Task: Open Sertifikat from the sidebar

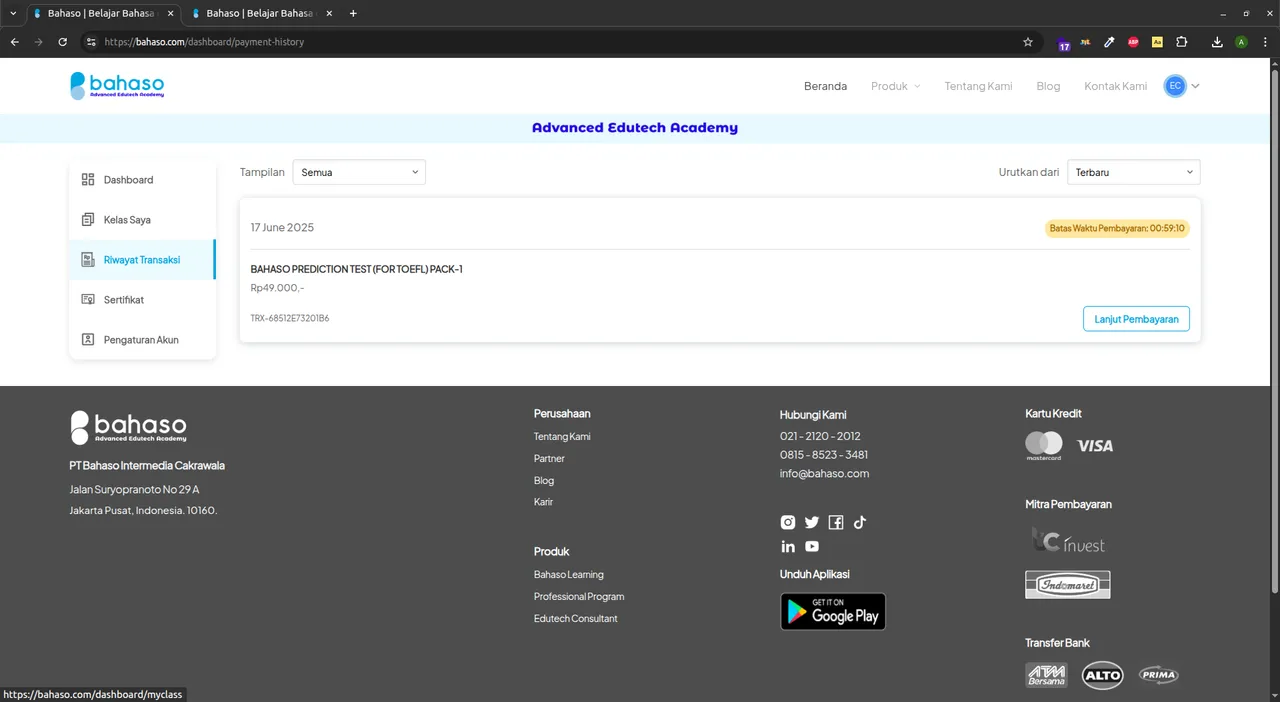Action: pos(124,300)
